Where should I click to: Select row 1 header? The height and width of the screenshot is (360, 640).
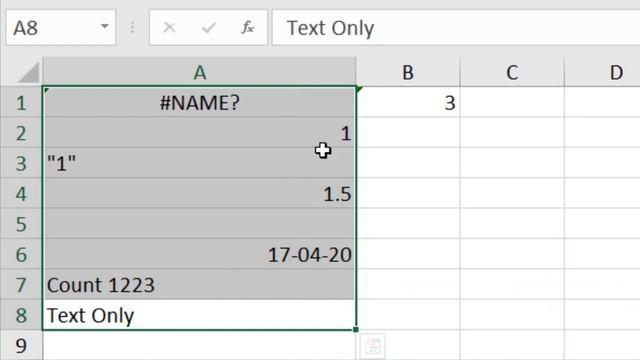[22, 102]
